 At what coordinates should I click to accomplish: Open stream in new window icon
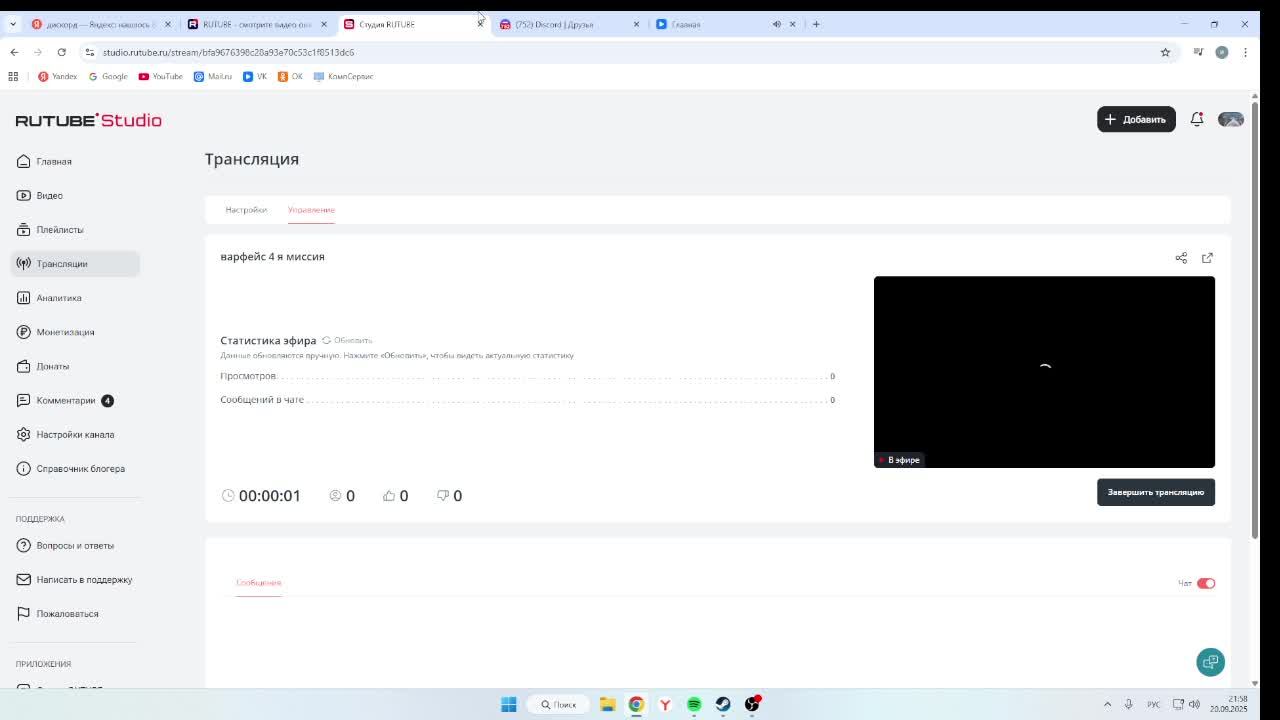1207,258
